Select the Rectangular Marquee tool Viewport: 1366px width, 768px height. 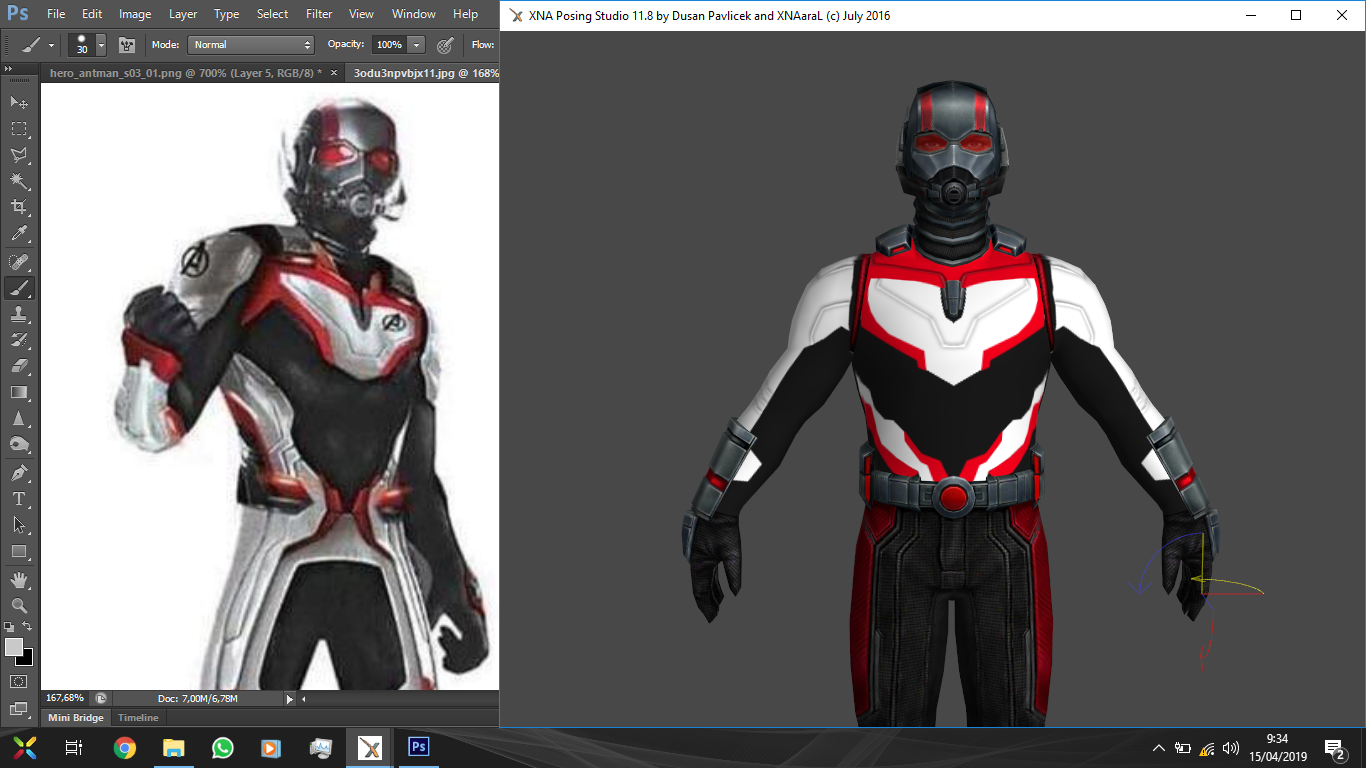click(x=19, y=129)
